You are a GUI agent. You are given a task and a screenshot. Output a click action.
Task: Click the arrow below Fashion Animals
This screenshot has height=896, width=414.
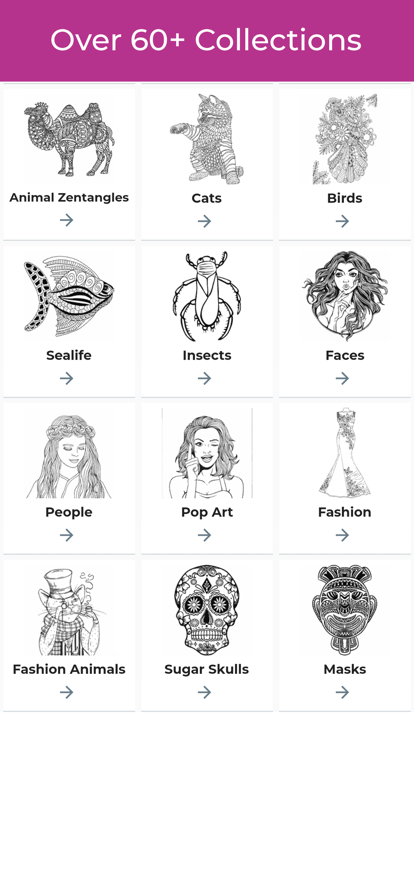click(x=67, y=692)
